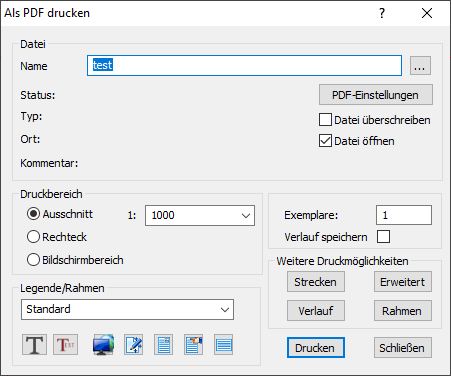Viewport: 451px width, 376px height.
Task: Choose the 'Bildschirmbereich' print area option
Action: pyautogui.click(x=33, y=260)
